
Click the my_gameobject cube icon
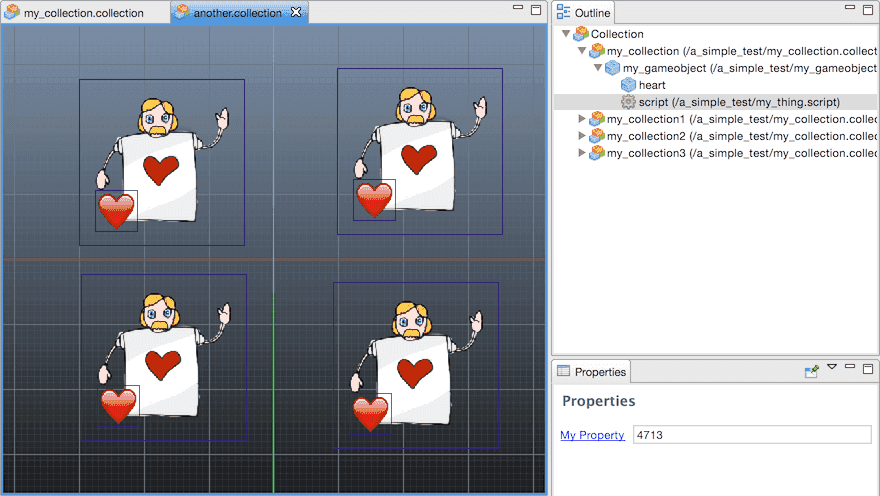point(612,68)
